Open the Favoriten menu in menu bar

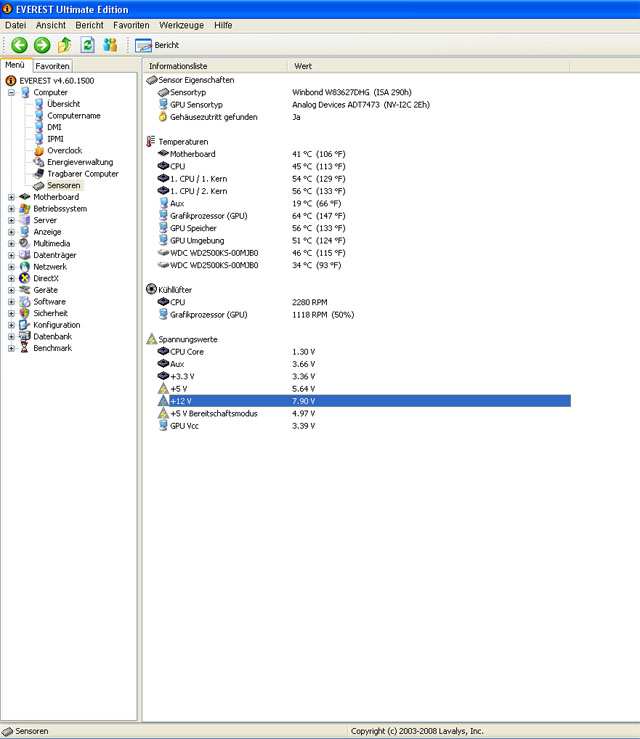click(x=131, y=25)
